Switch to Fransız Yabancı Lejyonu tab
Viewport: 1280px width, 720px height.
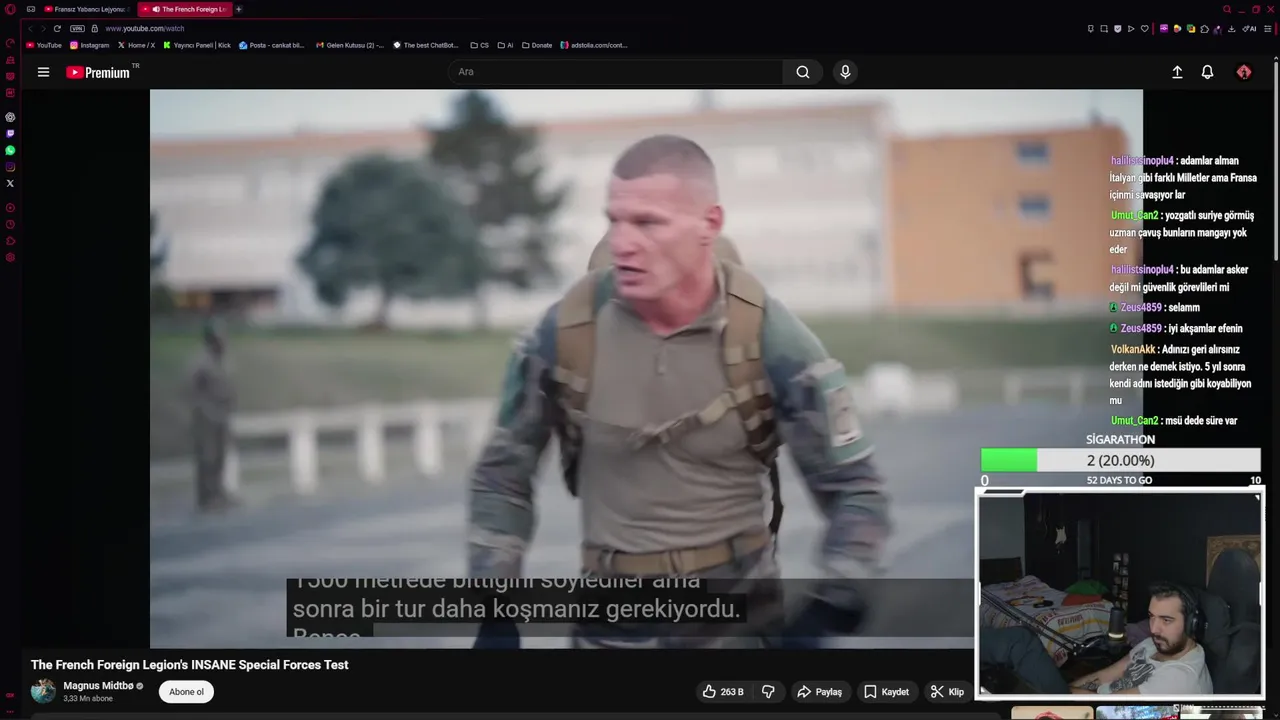(85, 9)
